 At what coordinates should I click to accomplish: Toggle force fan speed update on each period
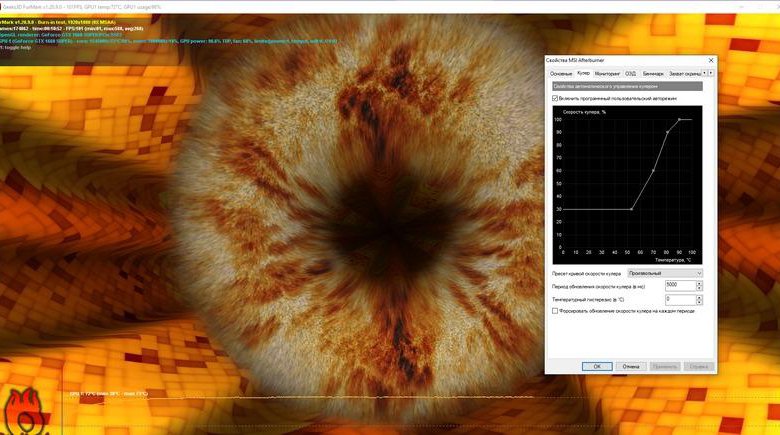tap(555, 311)
